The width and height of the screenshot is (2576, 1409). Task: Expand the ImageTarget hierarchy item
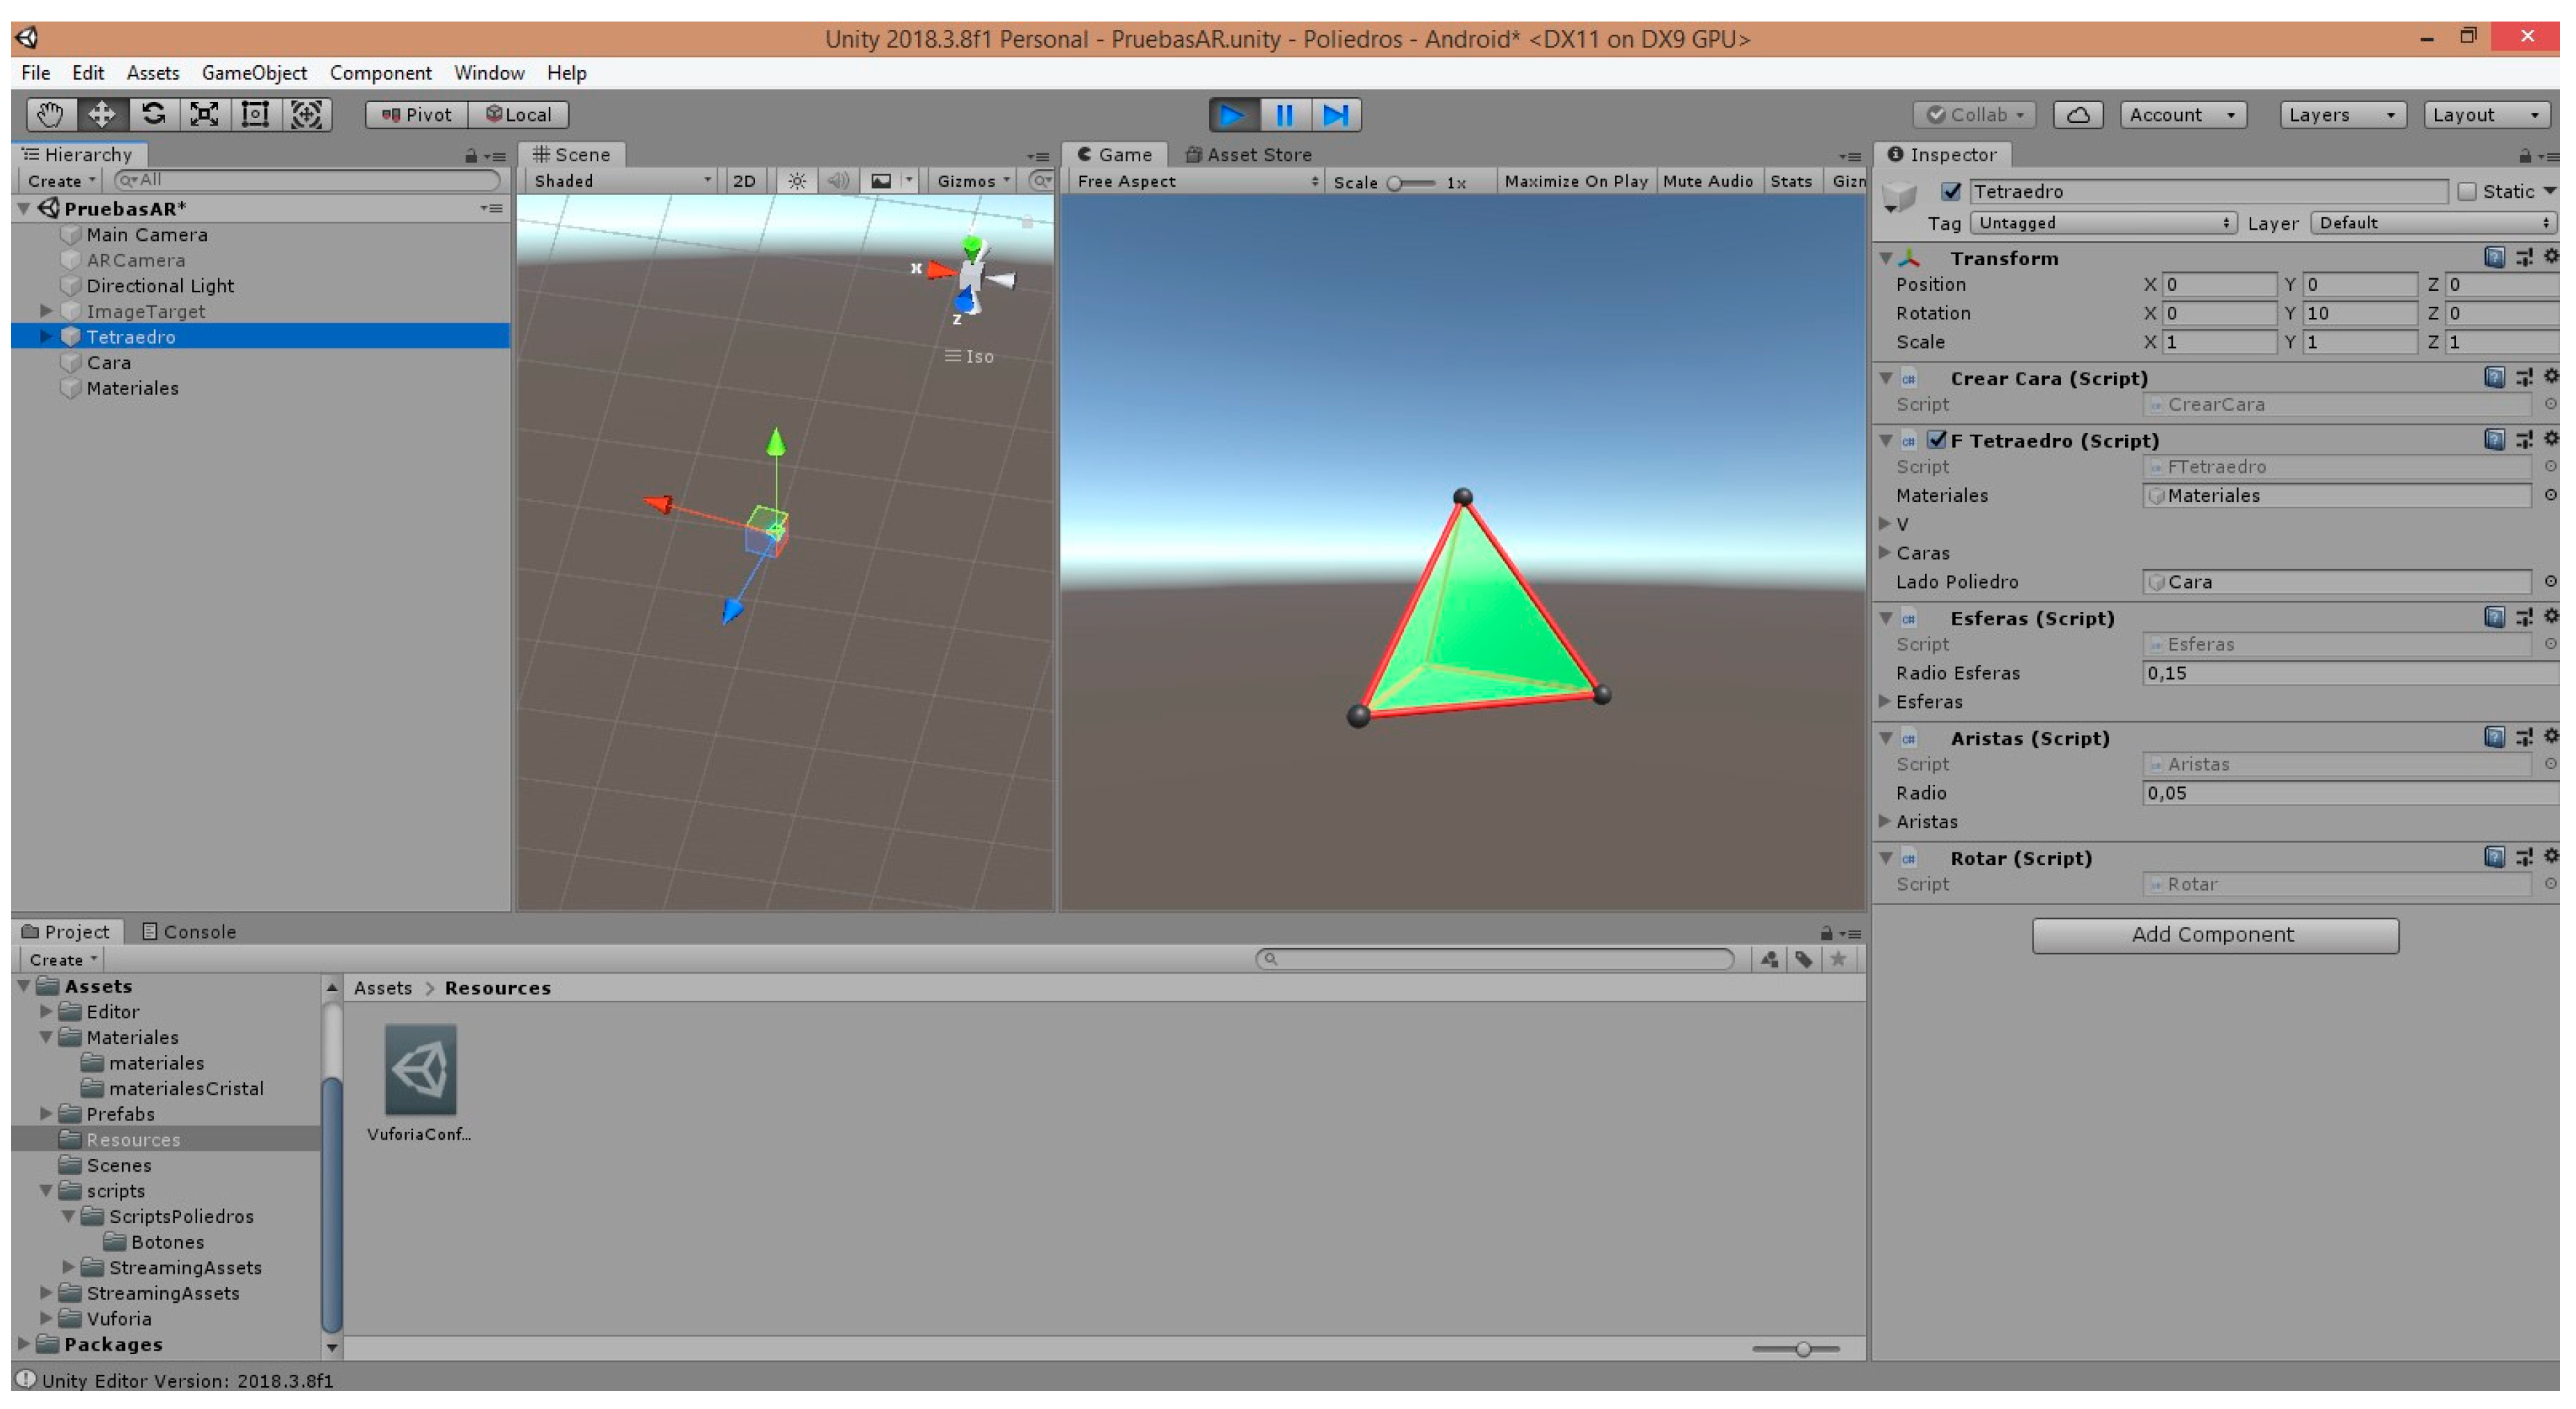click(46, 311)
